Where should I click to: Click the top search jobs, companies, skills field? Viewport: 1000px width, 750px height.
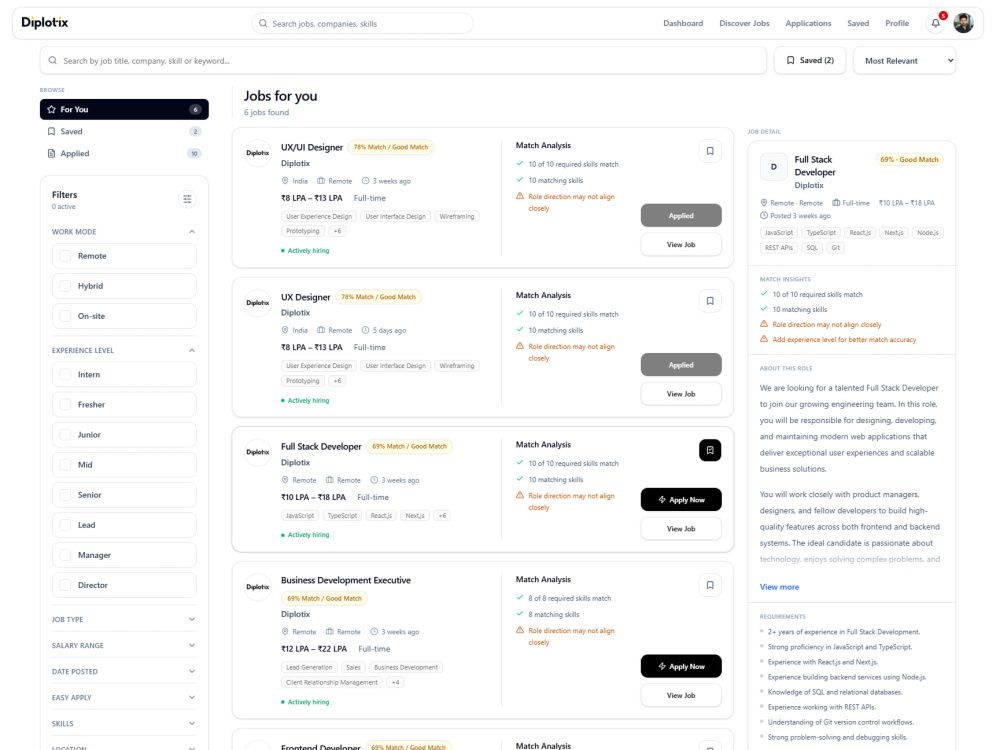pos(362,24)
